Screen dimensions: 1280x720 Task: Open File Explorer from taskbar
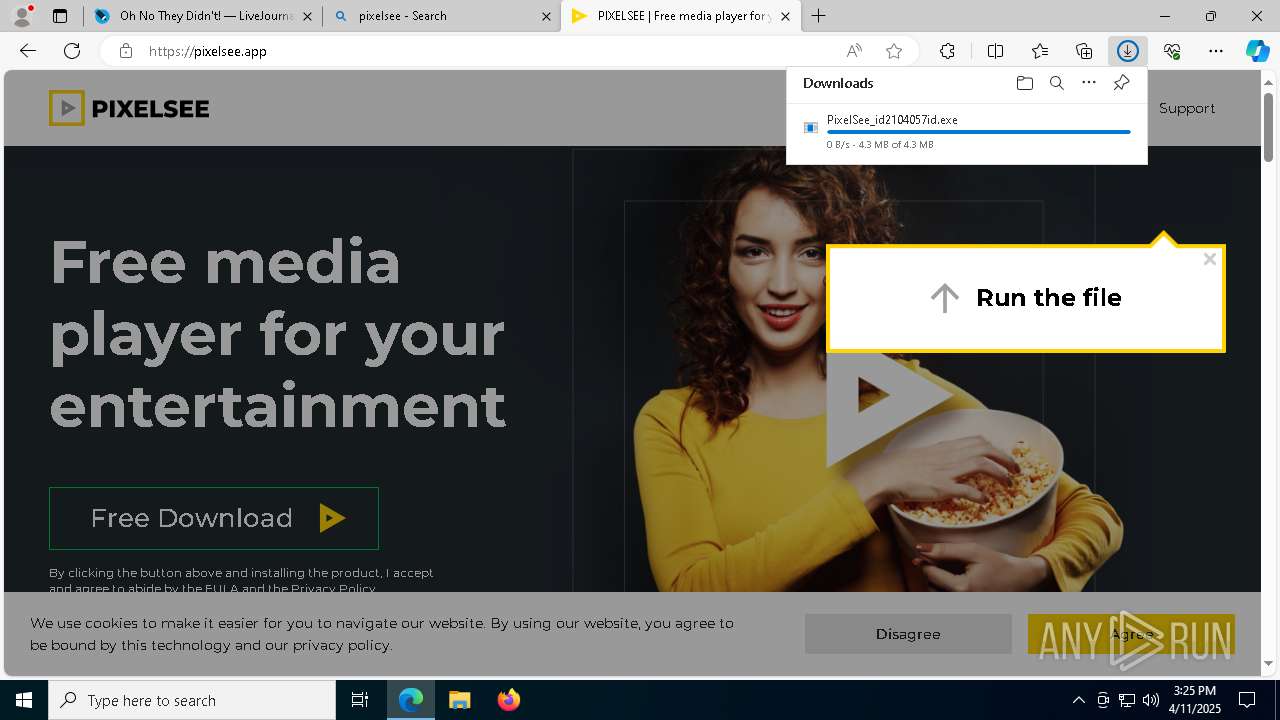pos(459,700)
